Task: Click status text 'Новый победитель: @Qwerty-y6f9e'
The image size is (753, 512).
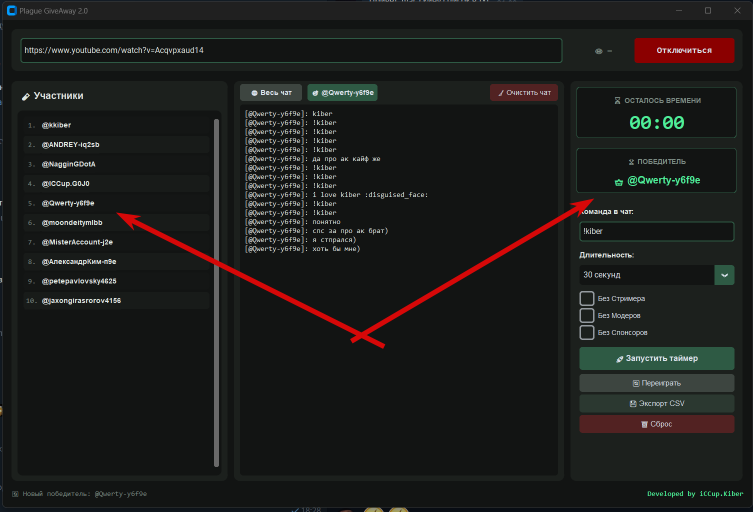Action: point(85,494)
